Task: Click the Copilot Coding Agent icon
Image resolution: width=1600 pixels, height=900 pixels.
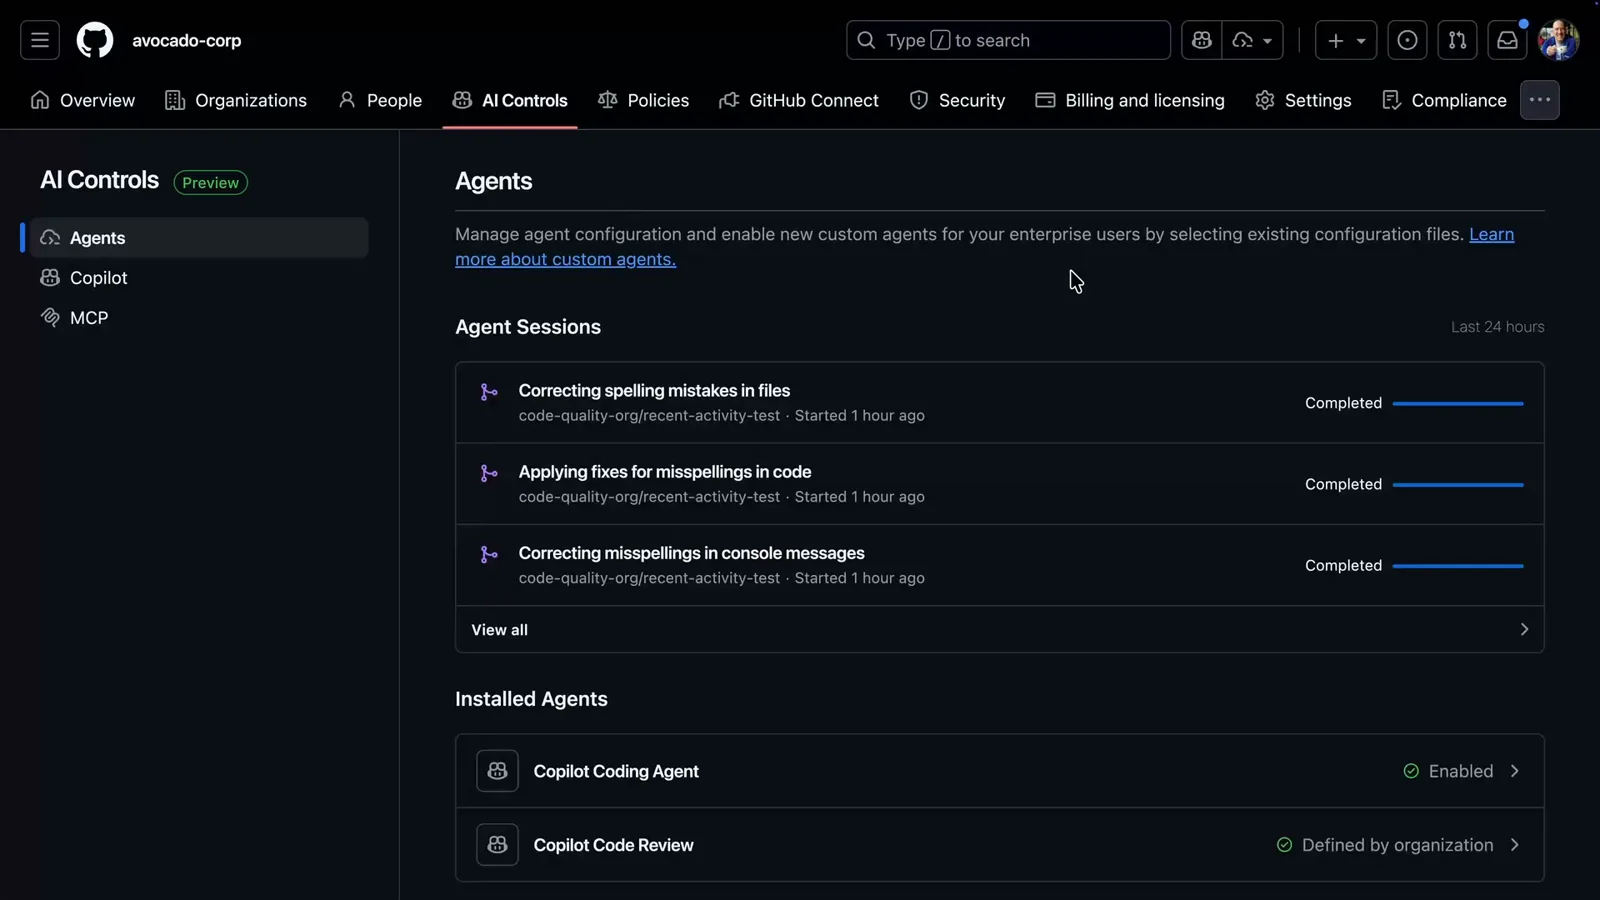Action: coord(497,771)
